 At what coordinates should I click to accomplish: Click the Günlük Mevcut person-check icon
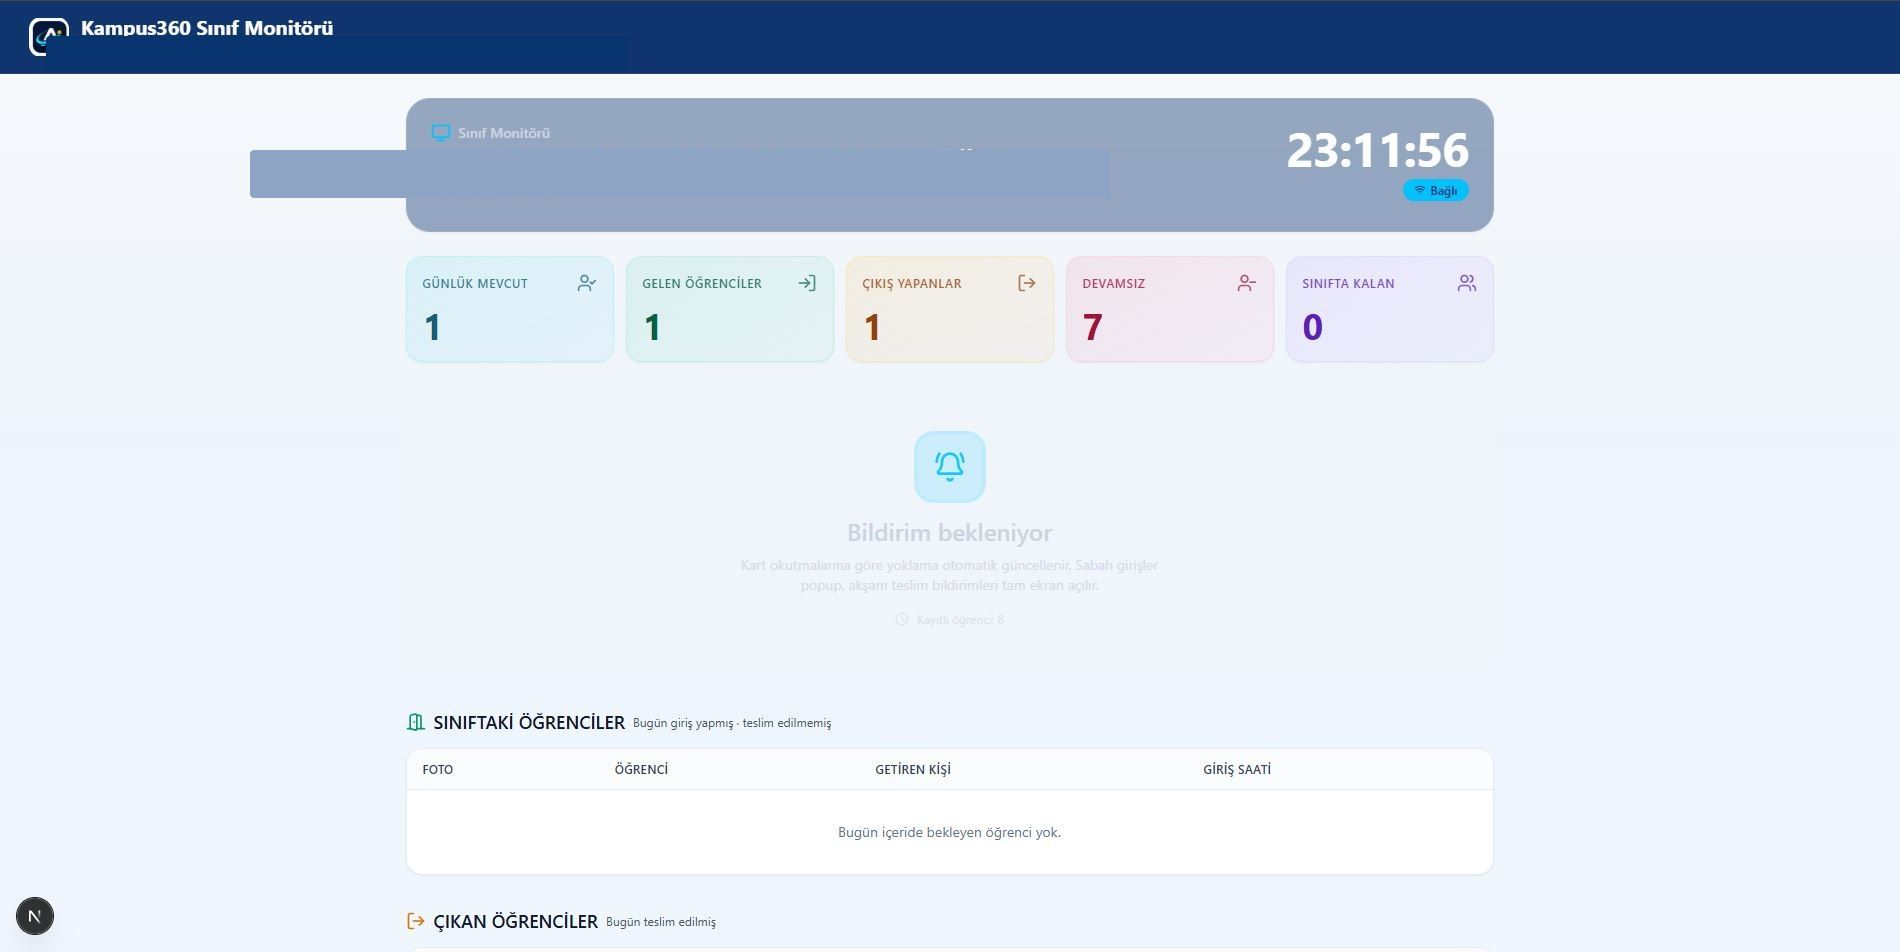tap(587, 283)
